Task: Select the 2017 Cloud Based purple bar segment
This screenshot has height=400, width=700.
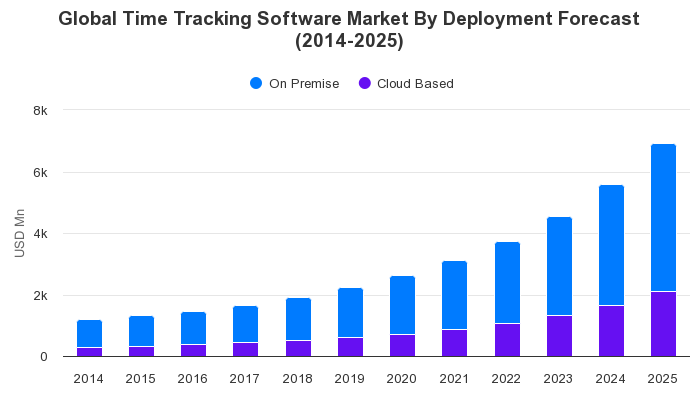Action: [246, 350]
